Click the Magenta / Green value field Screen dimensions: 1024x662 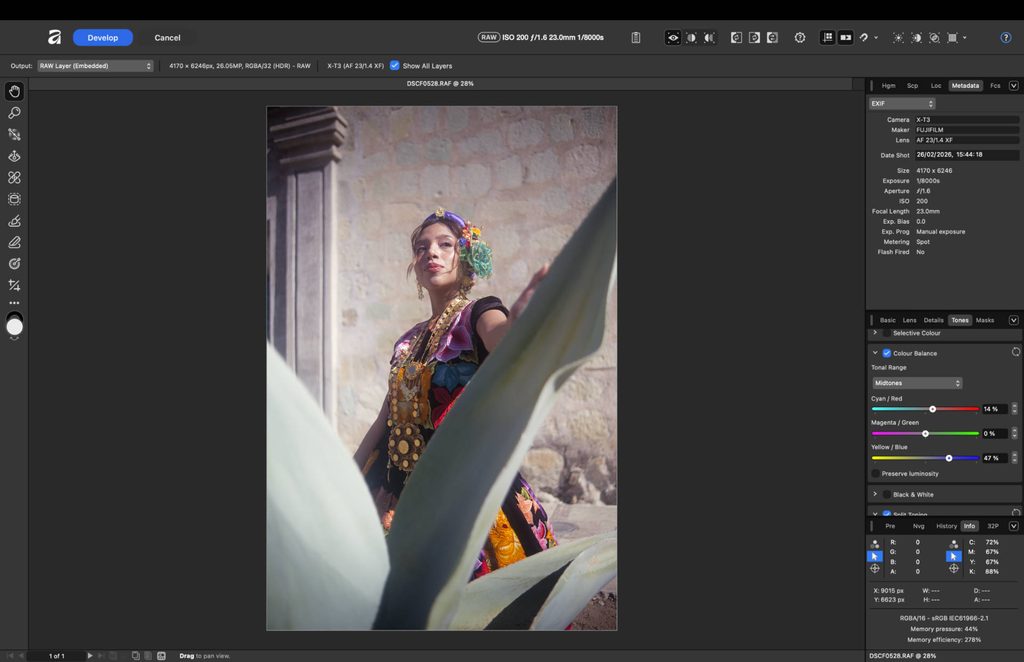995,433
